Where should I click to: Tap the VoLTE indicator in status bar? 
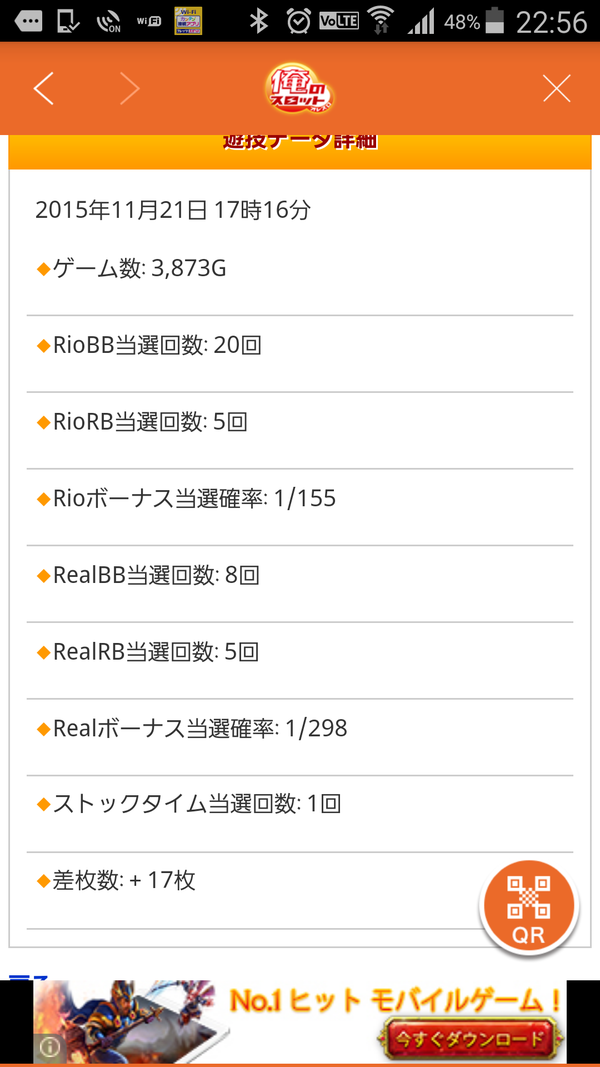pyautogui.click(x=339, y=21)
